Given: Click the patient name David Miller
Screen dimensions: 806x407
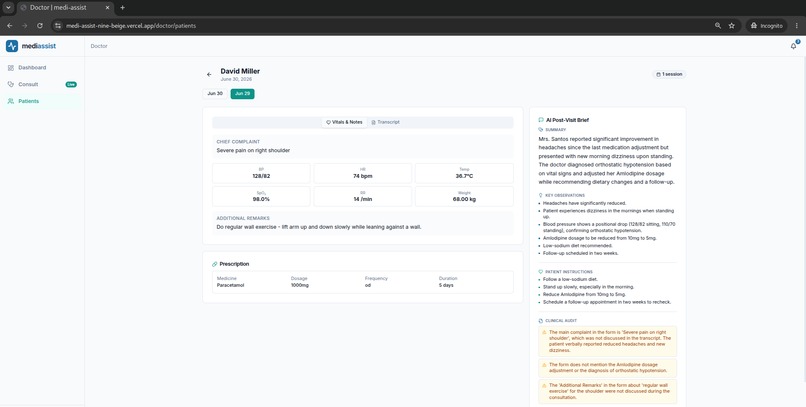Looking at the screenshot, I should pos(240,71).
